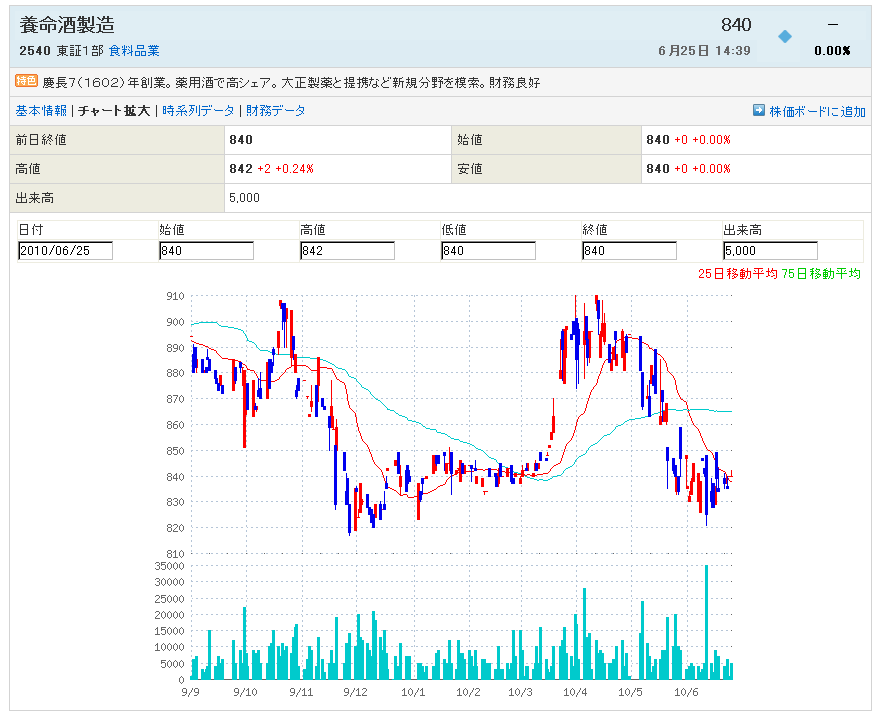Image resolution: width=876 pixels, height=711 pixels.
Task: Click the 安値 row label
Action: [x=470, y=169]
